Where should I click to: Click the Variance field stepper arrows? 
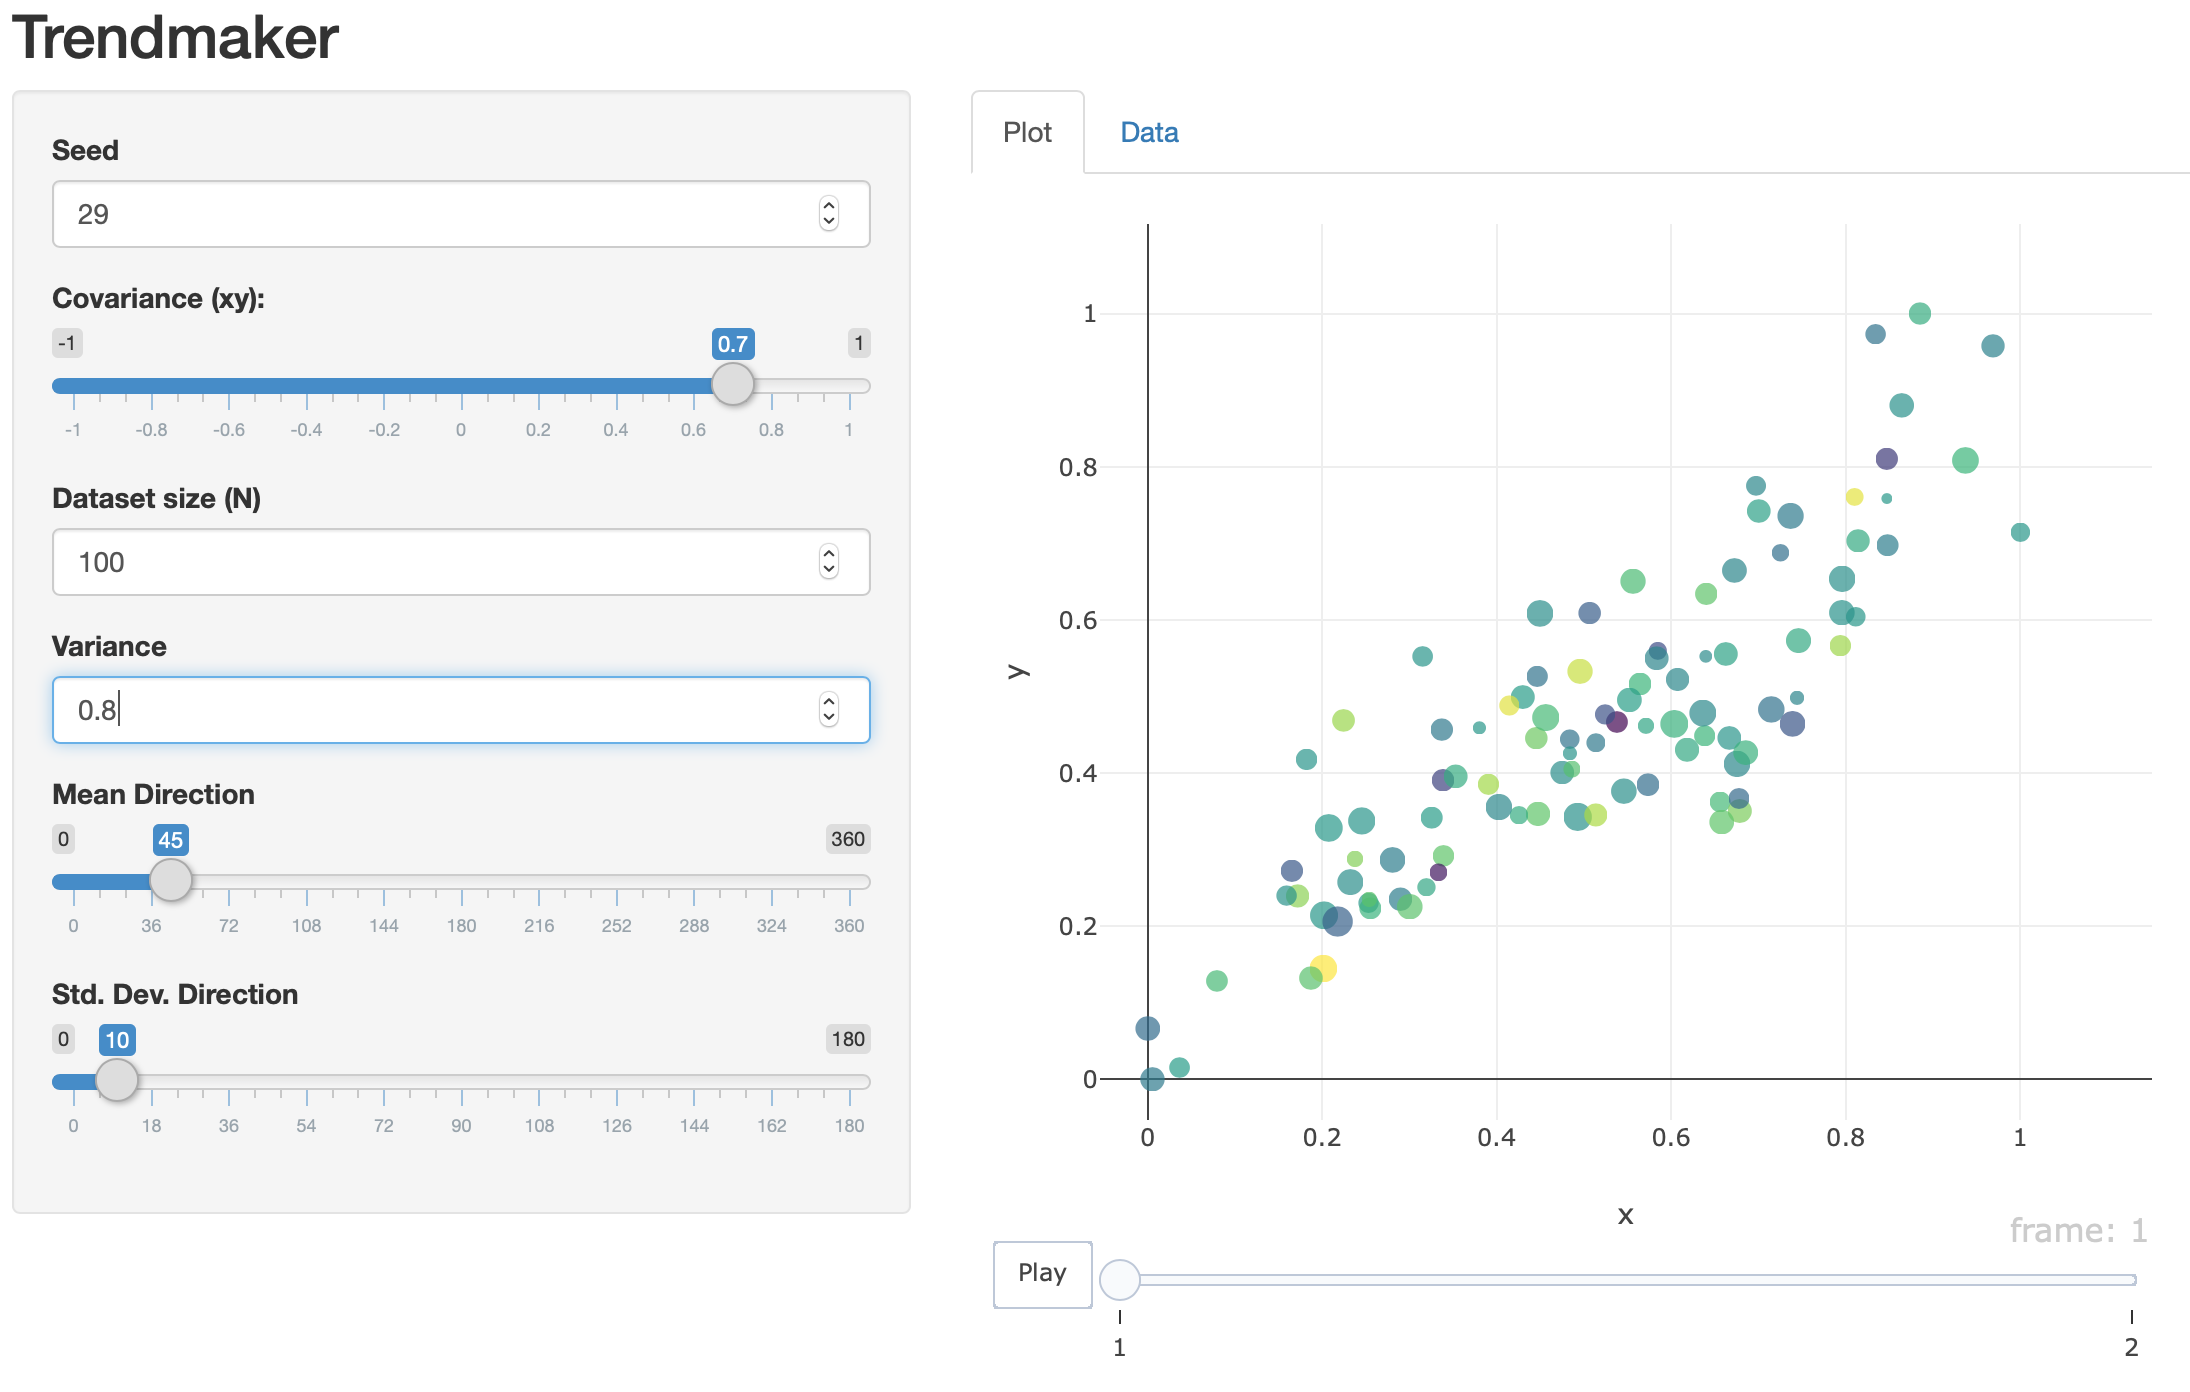pyautogui.click(x=828, y=710)
